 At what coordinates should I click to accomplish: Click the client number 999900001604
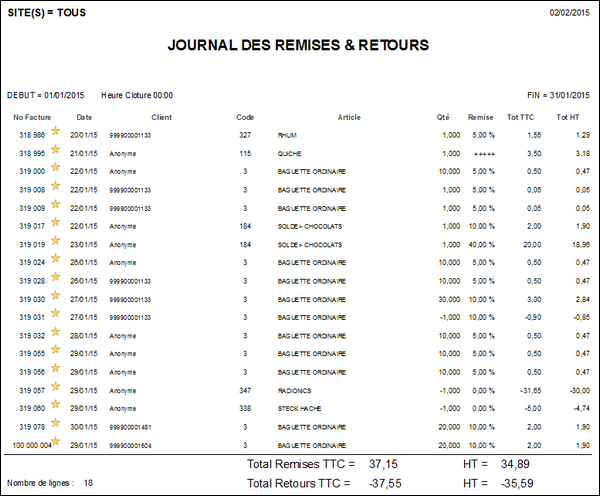tap(130, 445)
